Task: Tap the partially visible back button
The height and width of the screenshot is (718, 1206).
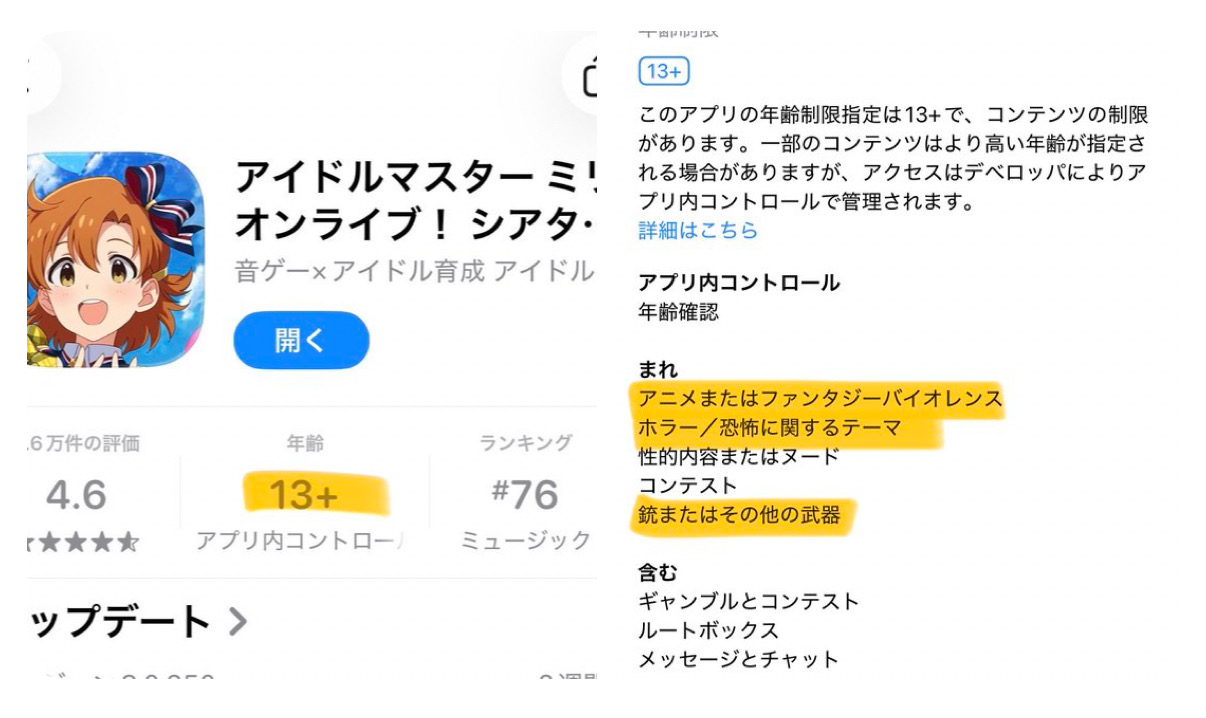Action: click(x=40, y=75)
